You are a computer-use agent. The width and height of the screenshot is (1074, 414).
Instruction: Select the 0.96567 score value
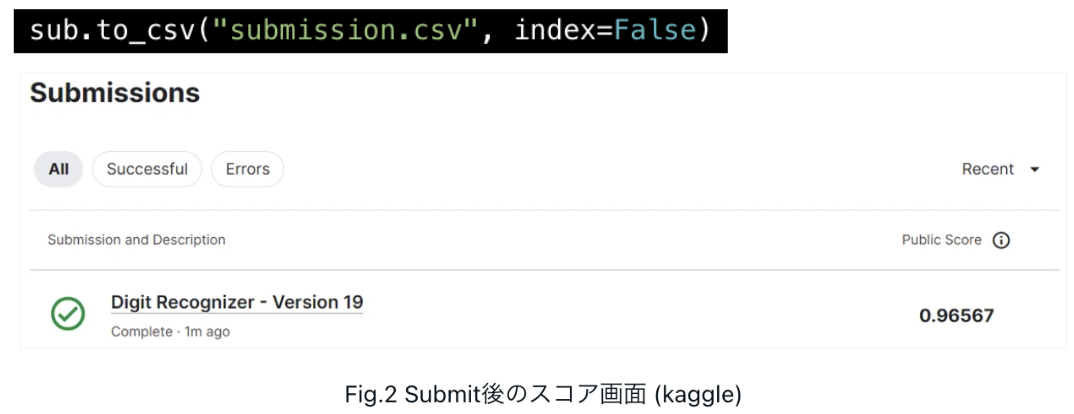pos(956,316)
